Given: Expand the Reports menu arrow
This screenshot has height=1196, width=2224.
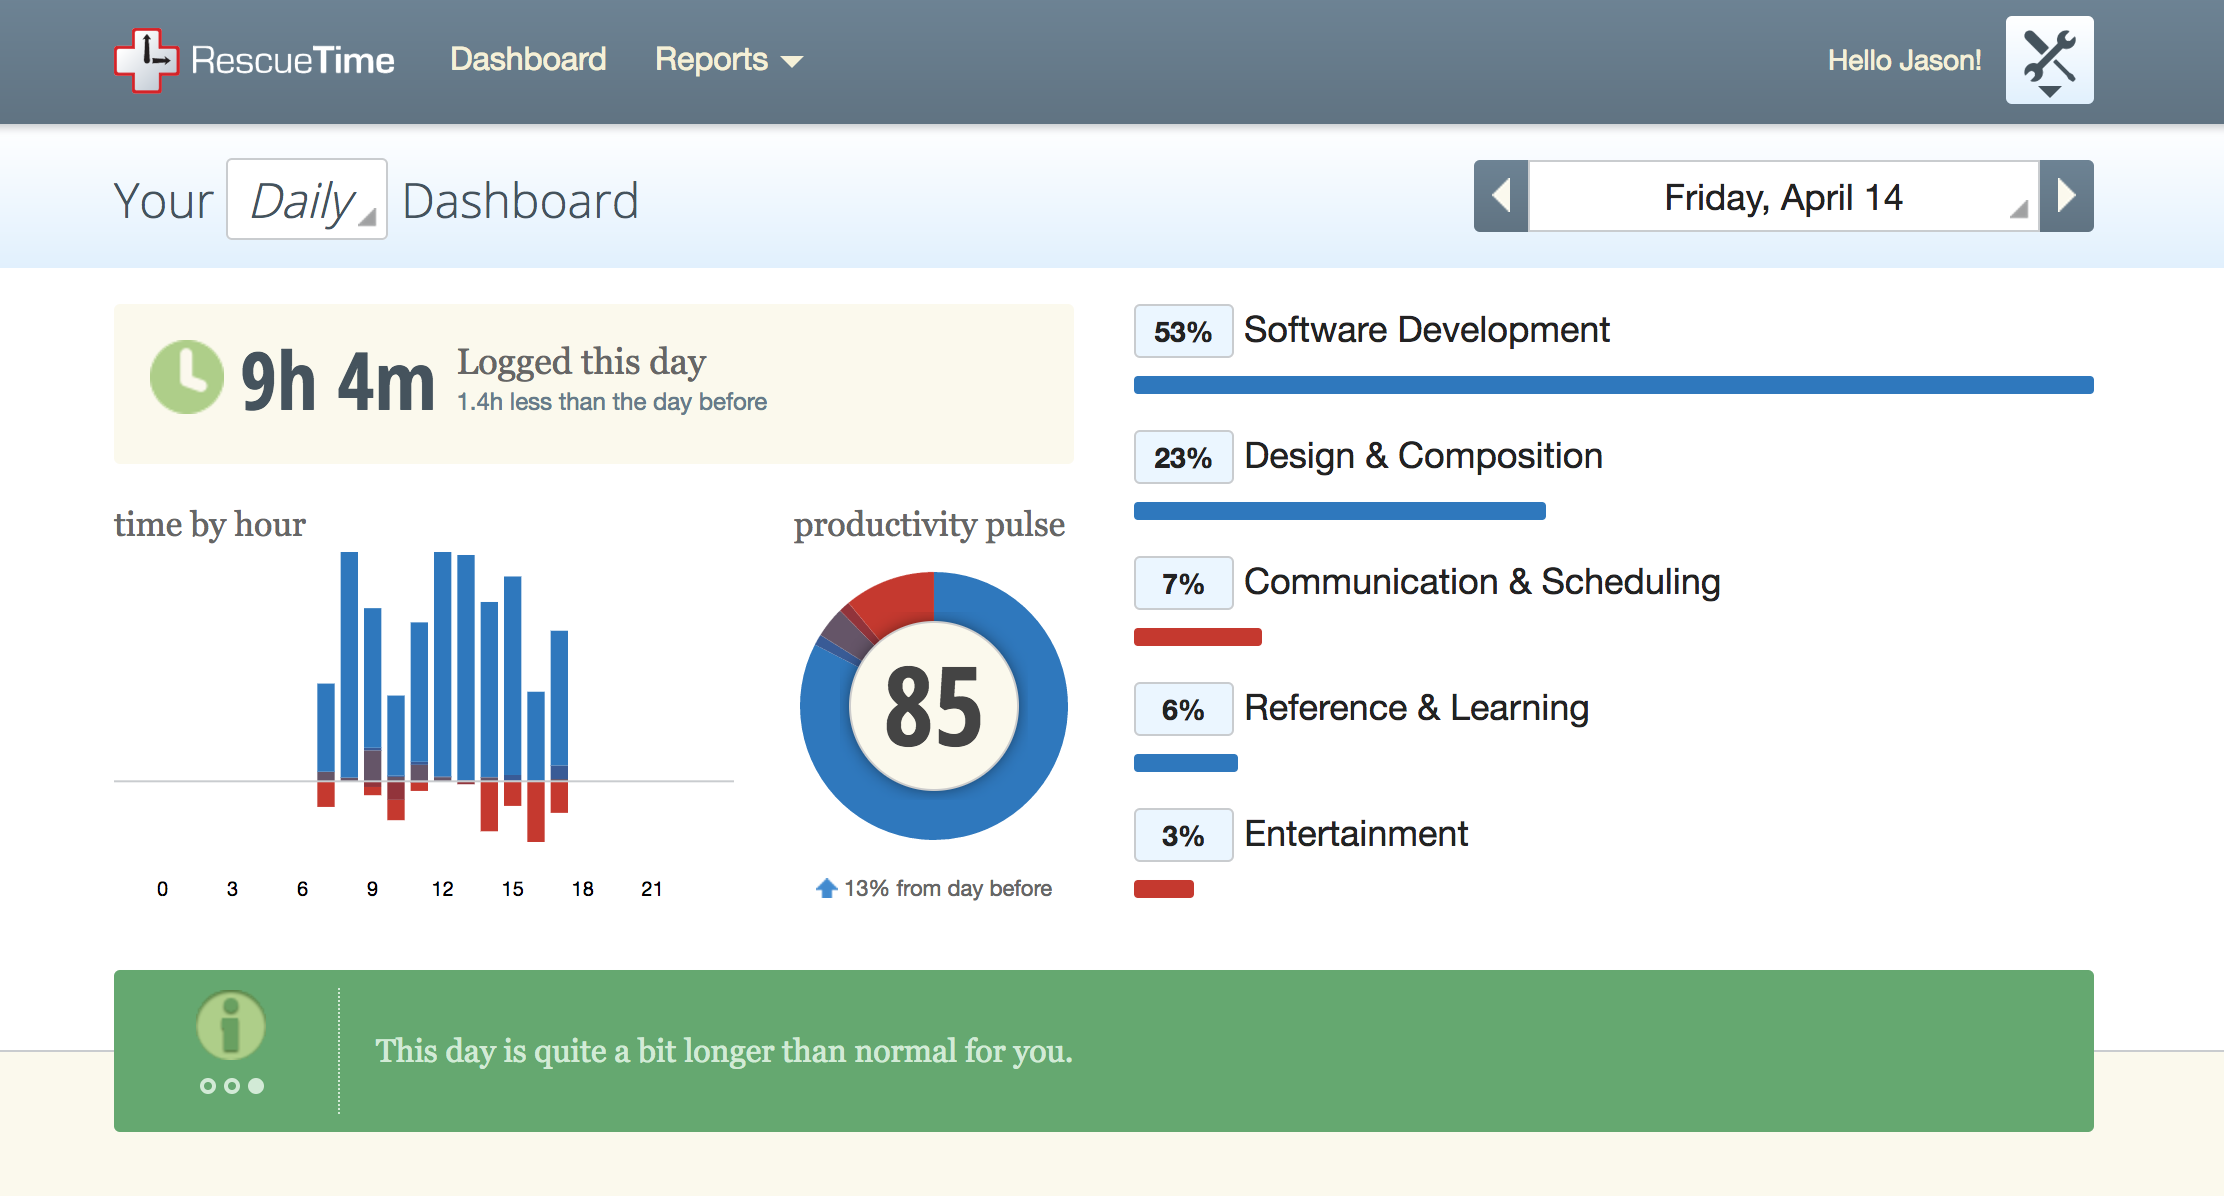Looking at the screenshot, I should point(792,62).
